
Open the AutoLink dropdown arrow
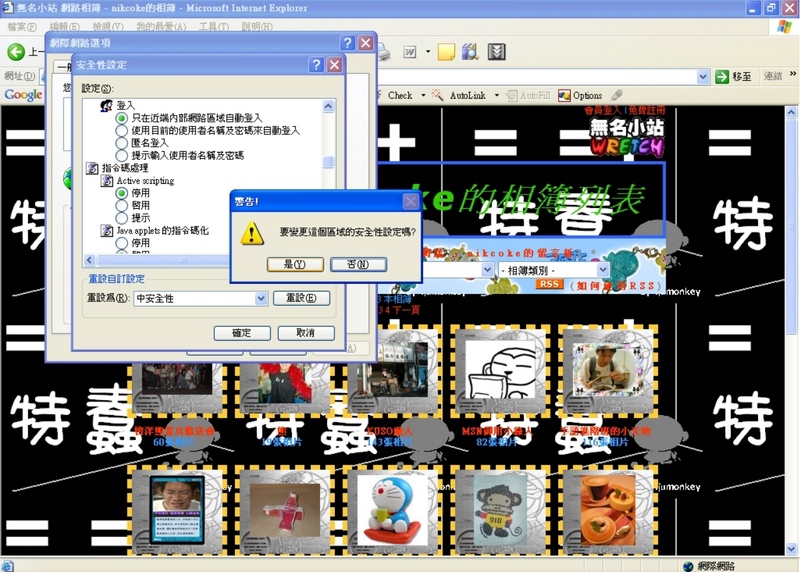[x=496, y=95]
